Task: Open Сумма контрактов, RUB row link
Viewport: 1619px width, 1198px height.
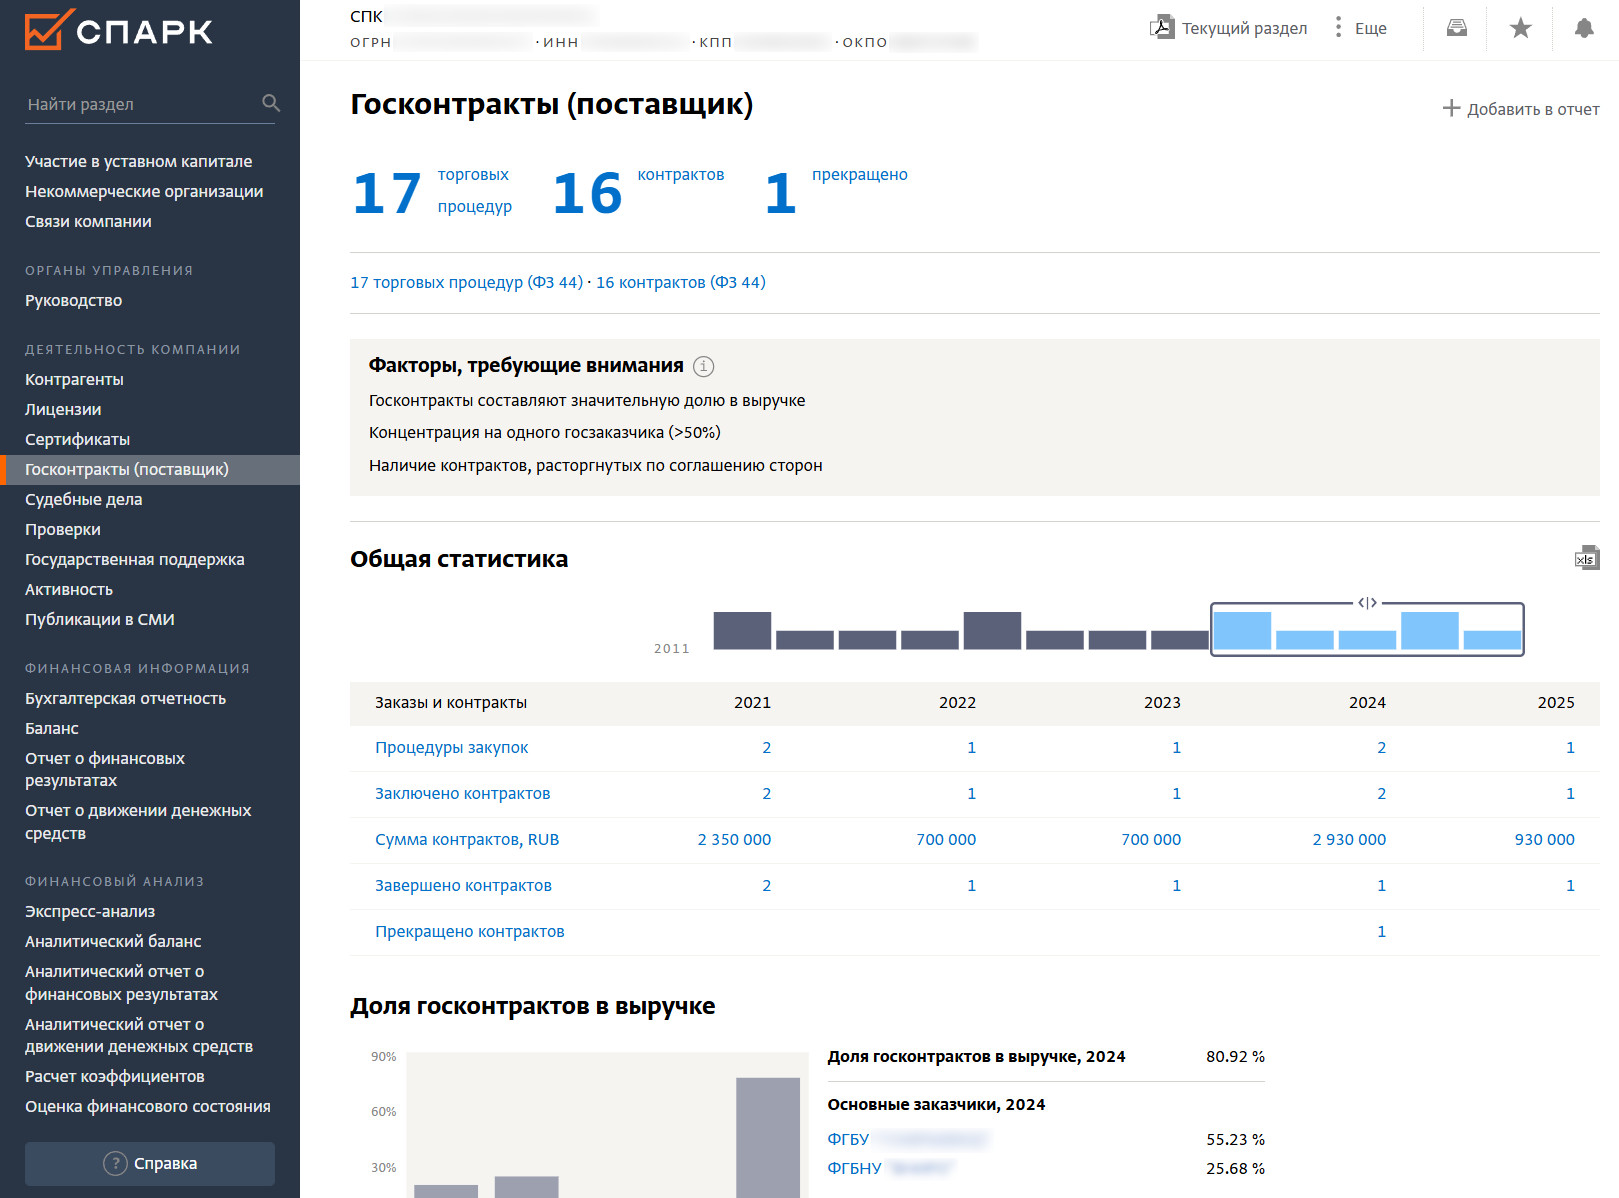Action: tap(467, 839)
